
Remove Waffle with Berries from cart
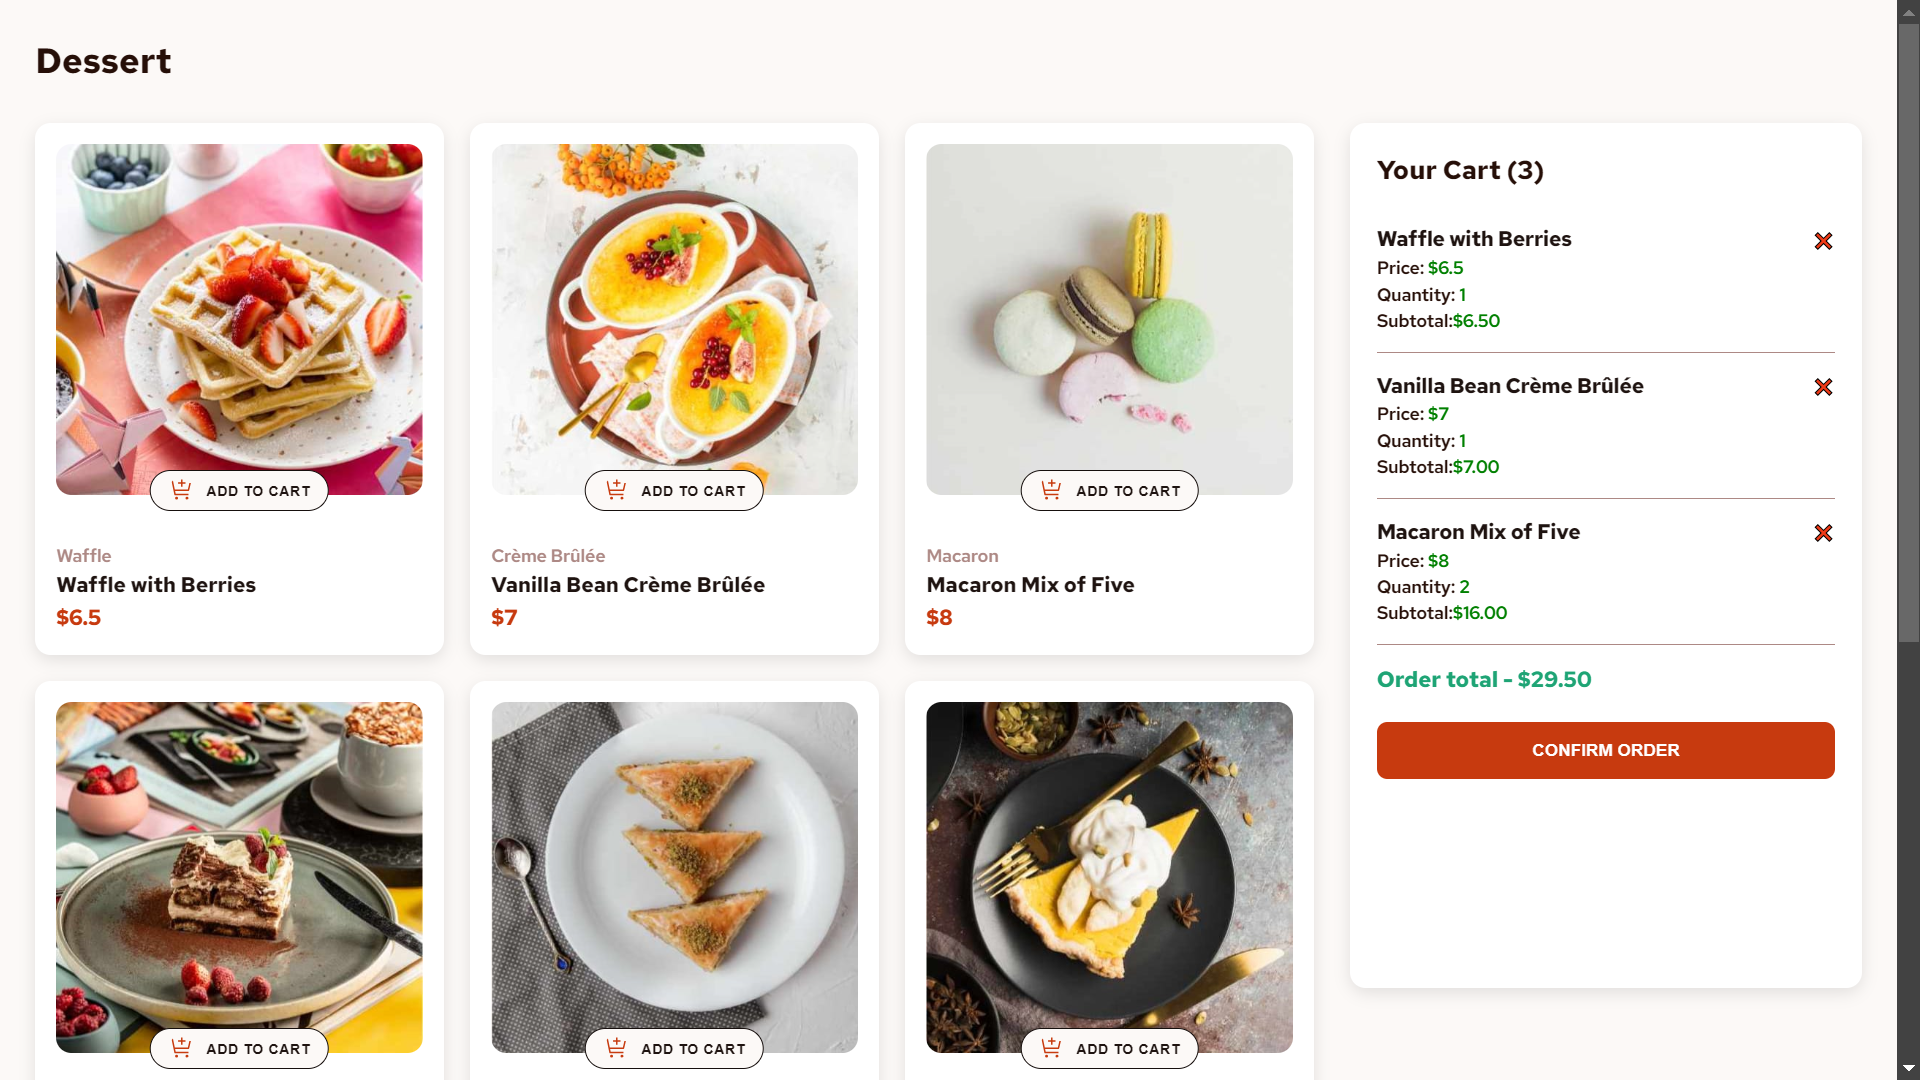click(1823, 241)
